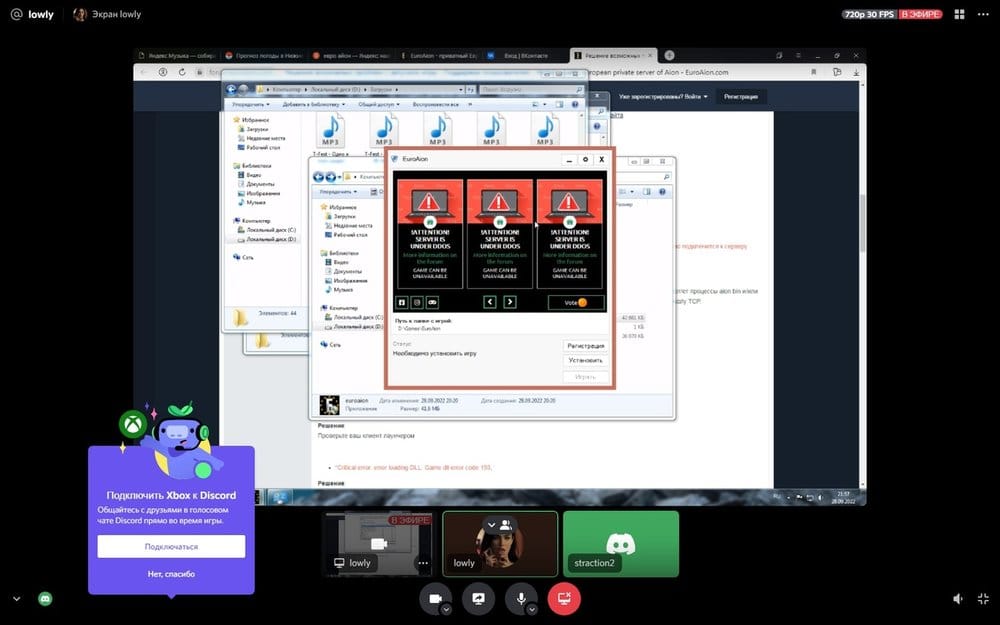
Task: Click the stream volume speaker icon
Action: pyautogui.click(x=958, y=598)
